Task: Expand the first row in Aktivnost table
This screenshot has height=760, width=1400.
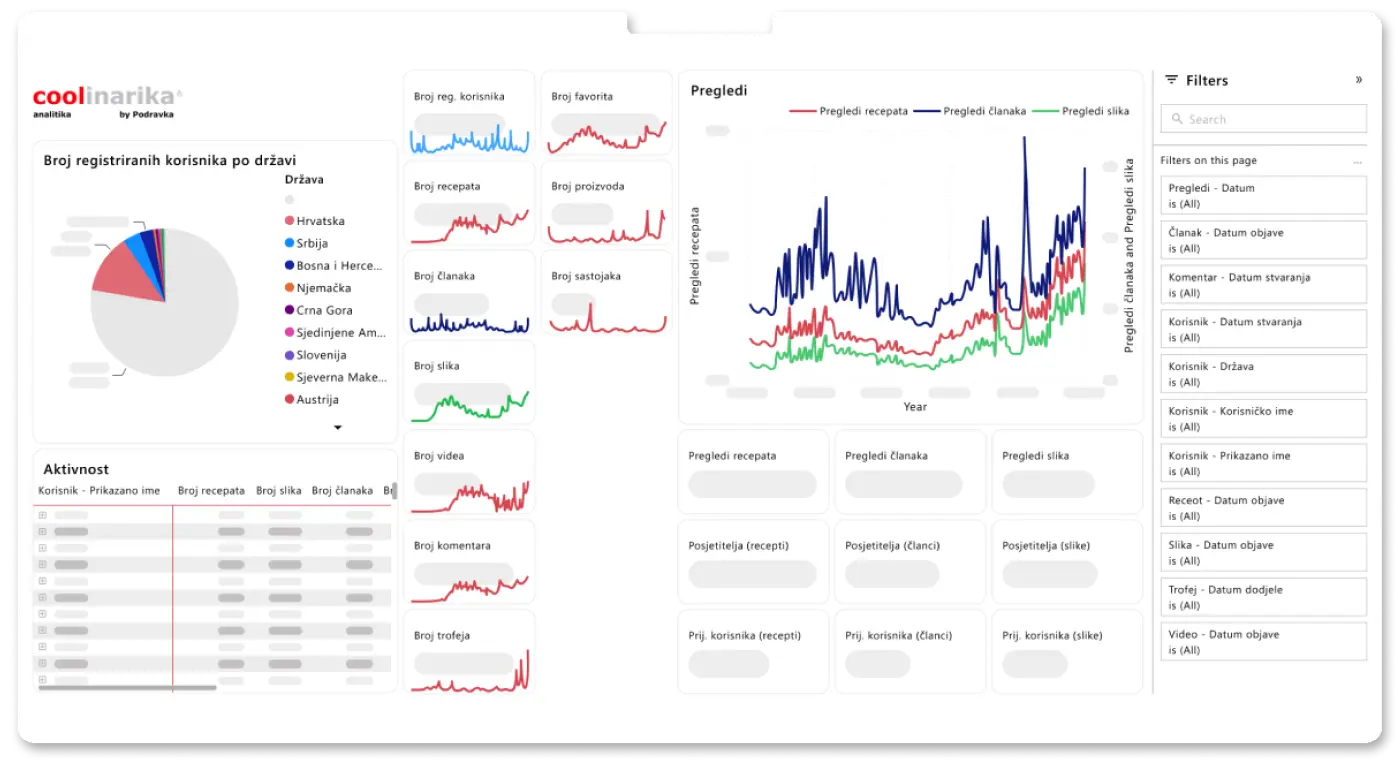Action: coord(42,515)
